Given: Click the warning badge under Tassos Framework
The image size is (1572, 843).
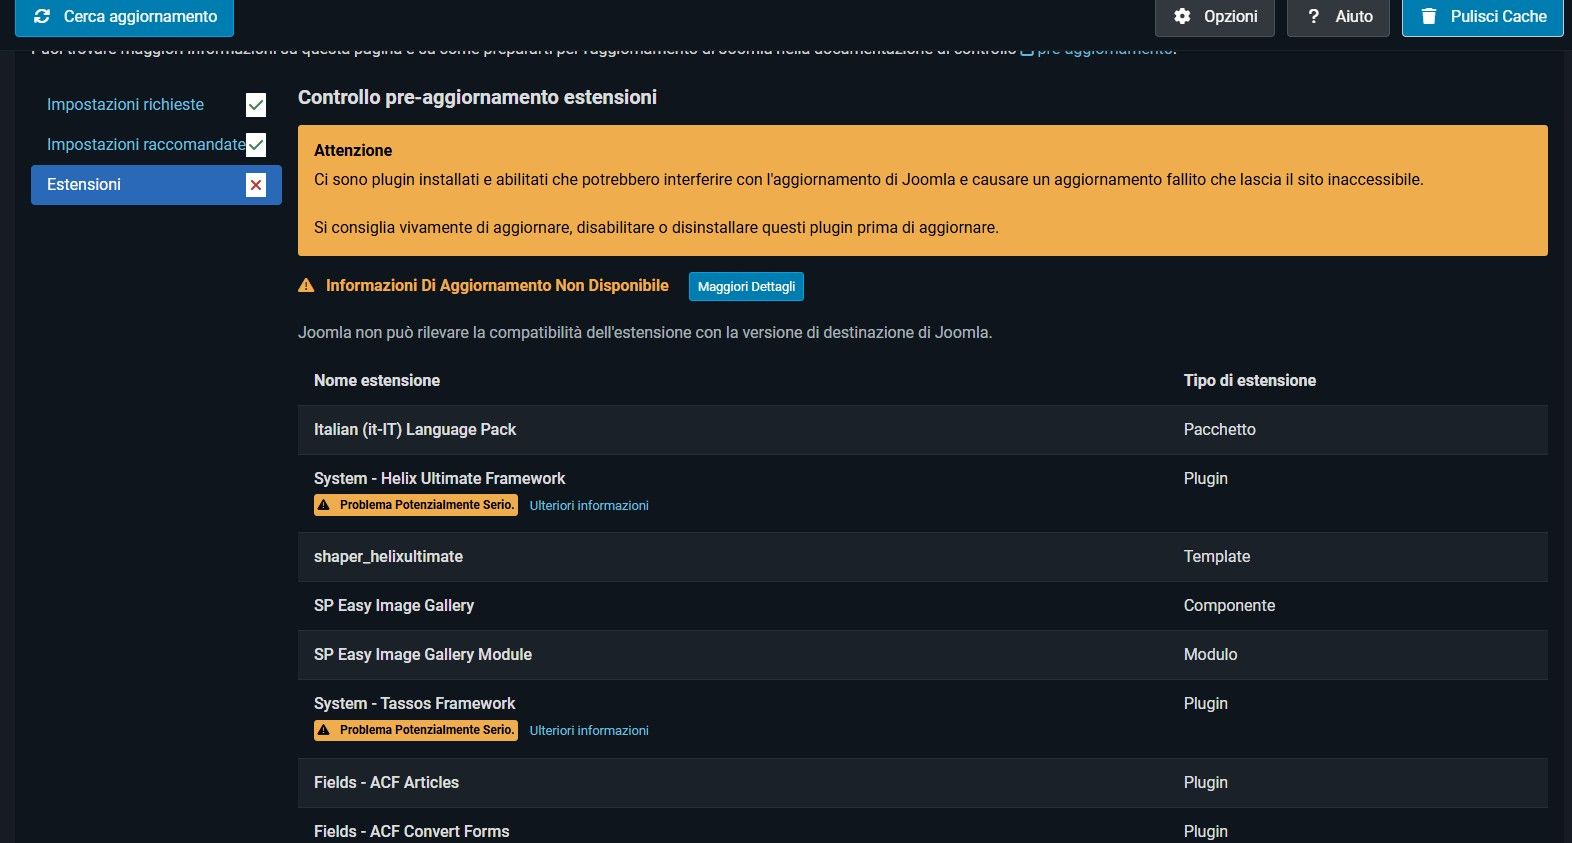Looking at the screenshot, I should click(415, 730).
